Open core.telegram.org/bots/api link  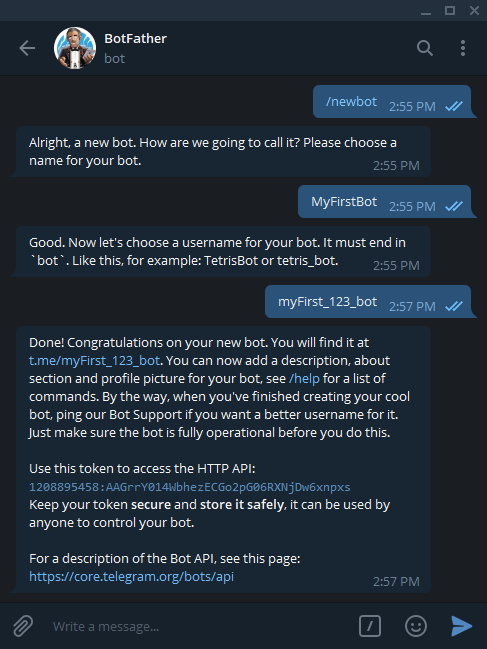[131, 576]
